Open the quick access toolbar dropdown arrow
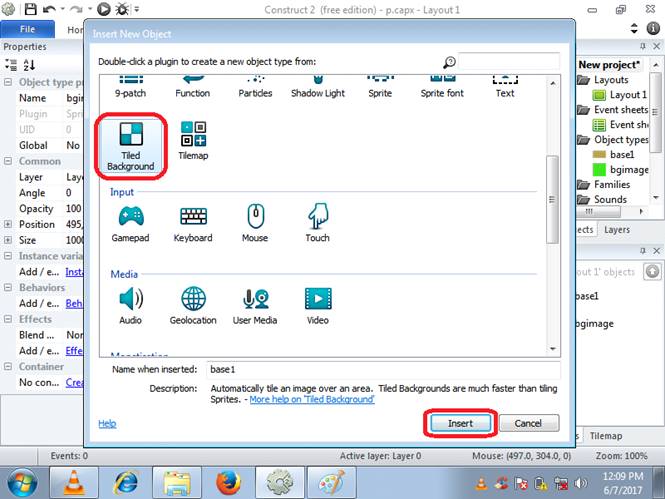 click(137, 9)
